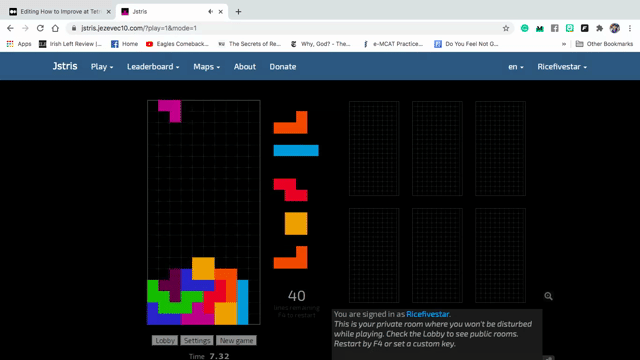Show hidden bookmarks with the chevron
The width and height of the screenshot is (640, 360).
[x=564, y=44]
